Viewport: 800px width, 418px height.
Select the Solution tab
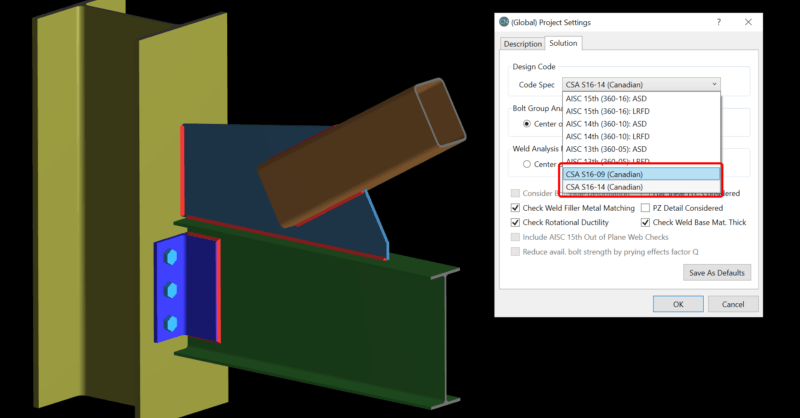pos(563,43)
